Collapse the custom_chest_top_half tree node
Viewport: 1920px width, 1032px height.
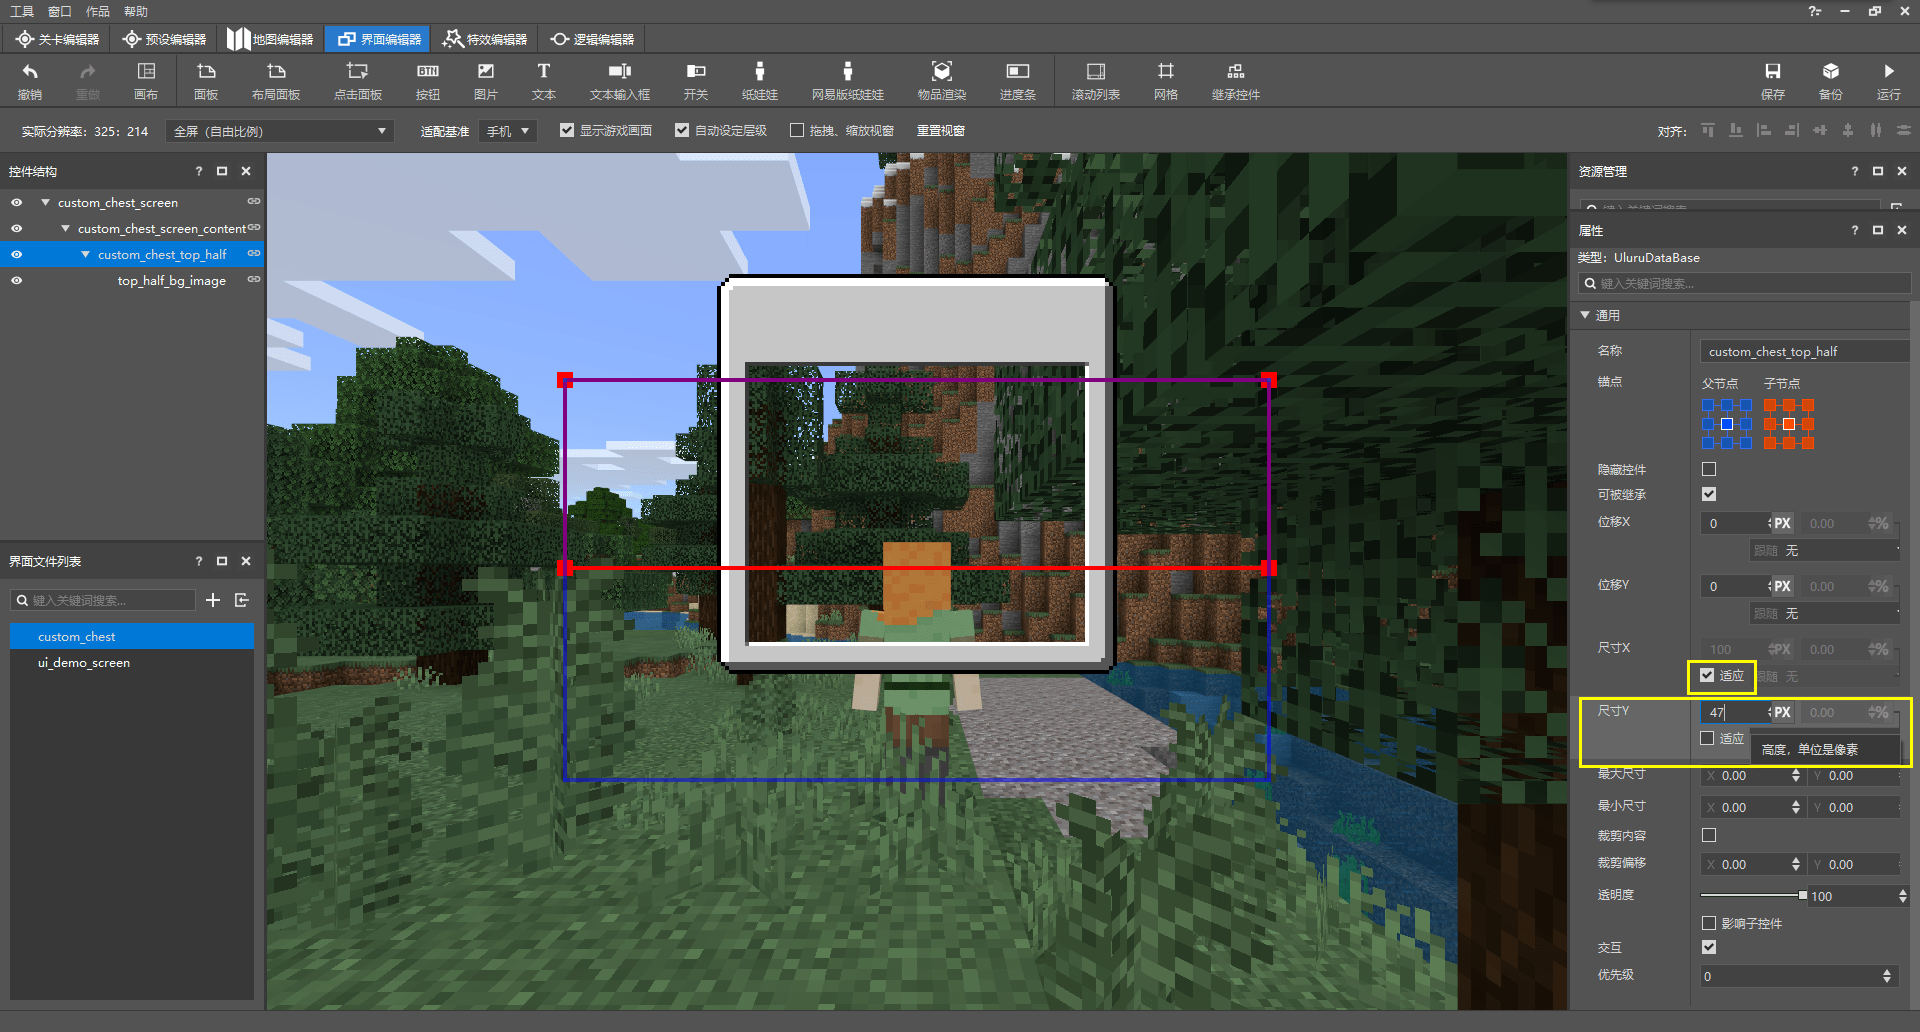(85, 255)
